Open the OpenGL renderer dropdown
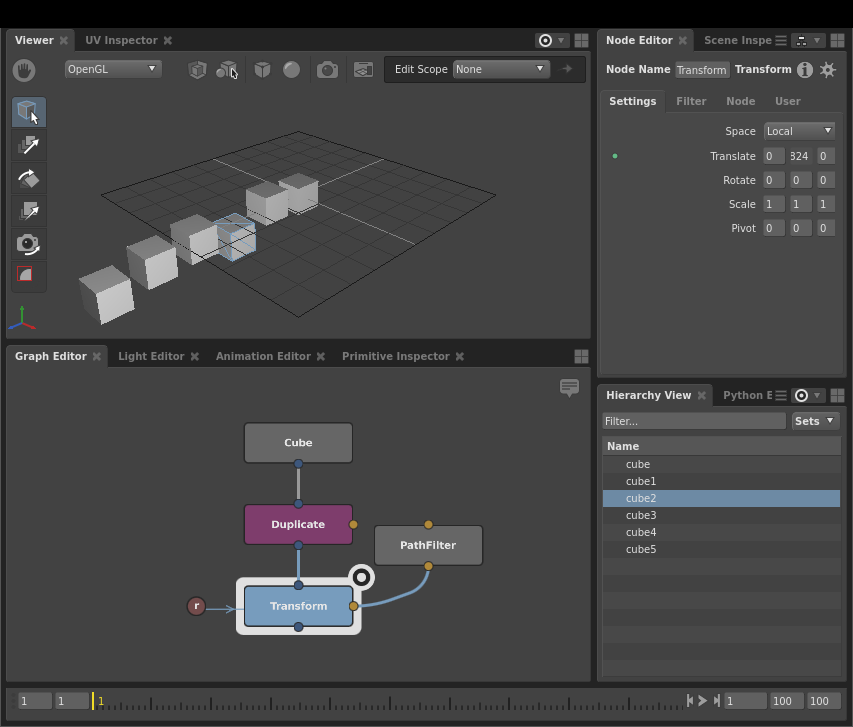853x727 pixels. pyautogui.click(x=112, y=69)
